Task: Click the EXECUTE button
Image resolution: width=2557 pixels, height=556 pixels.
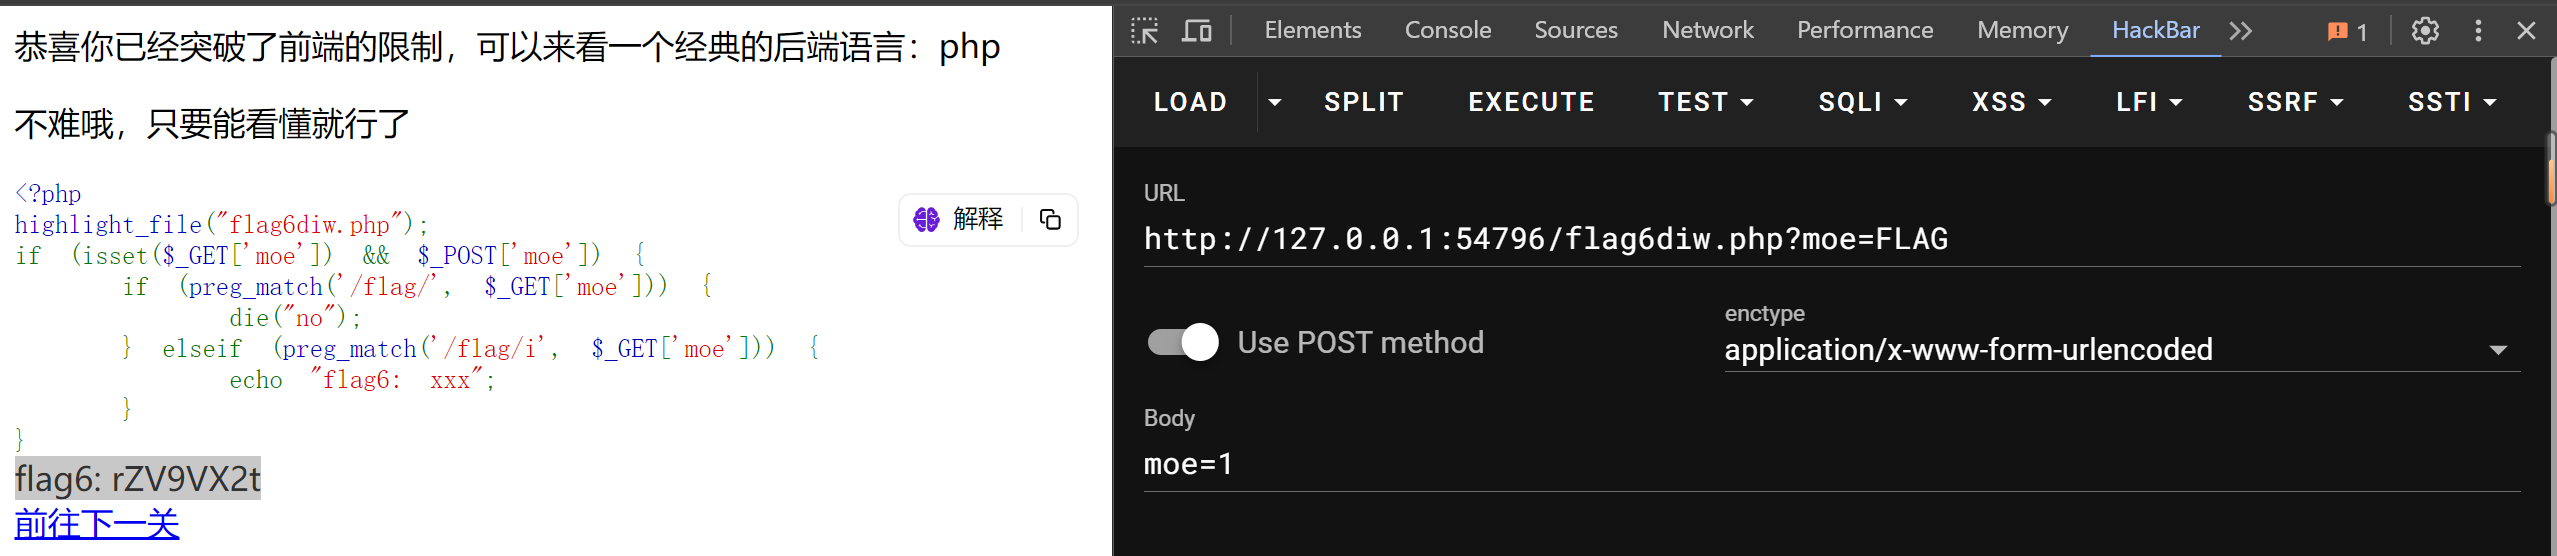Action: [x=1531, y=102]
